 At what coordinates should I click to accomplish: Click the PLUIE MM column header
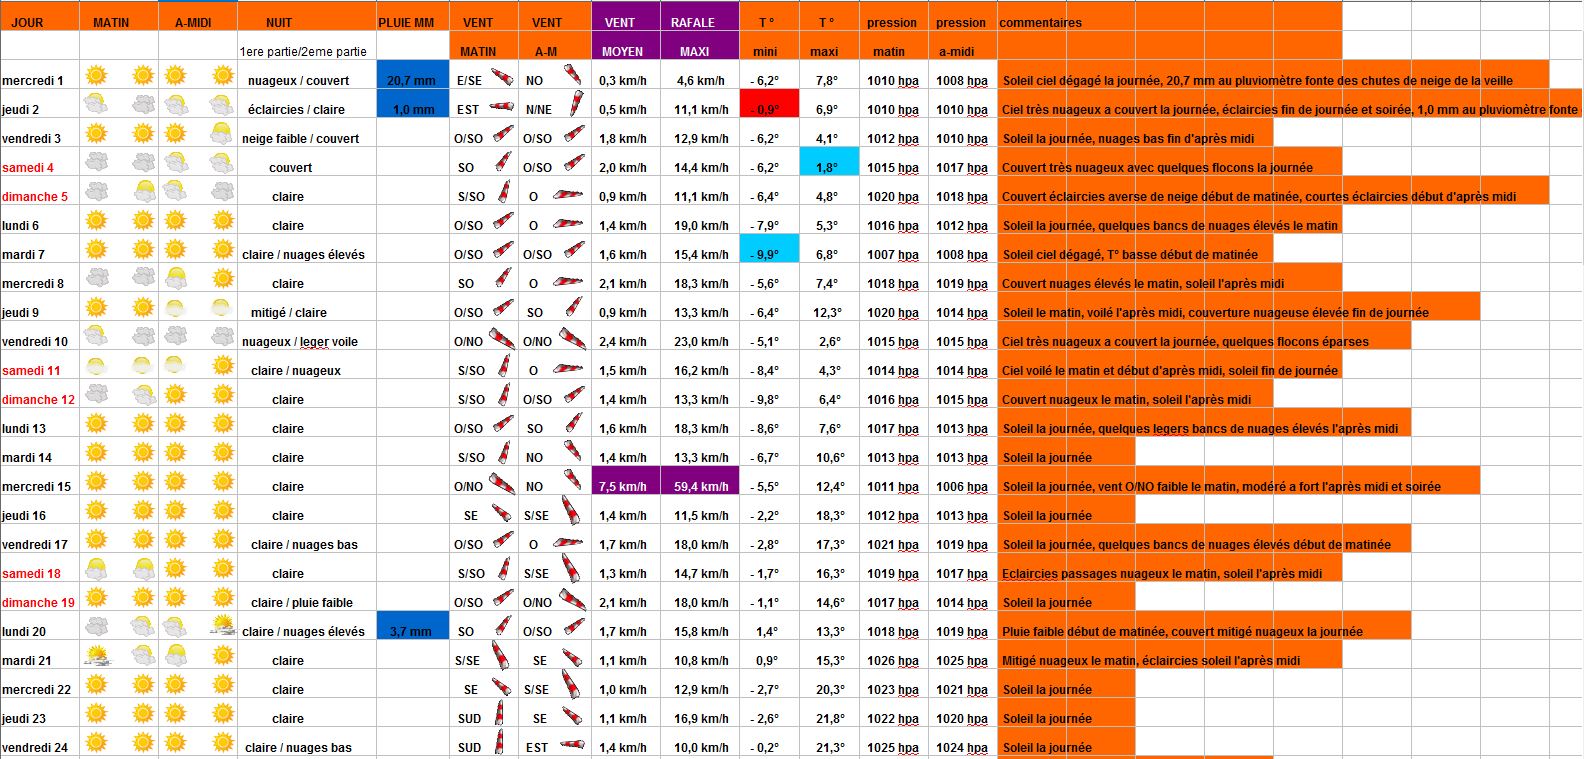pyautogui.click(x=413, y=18)
